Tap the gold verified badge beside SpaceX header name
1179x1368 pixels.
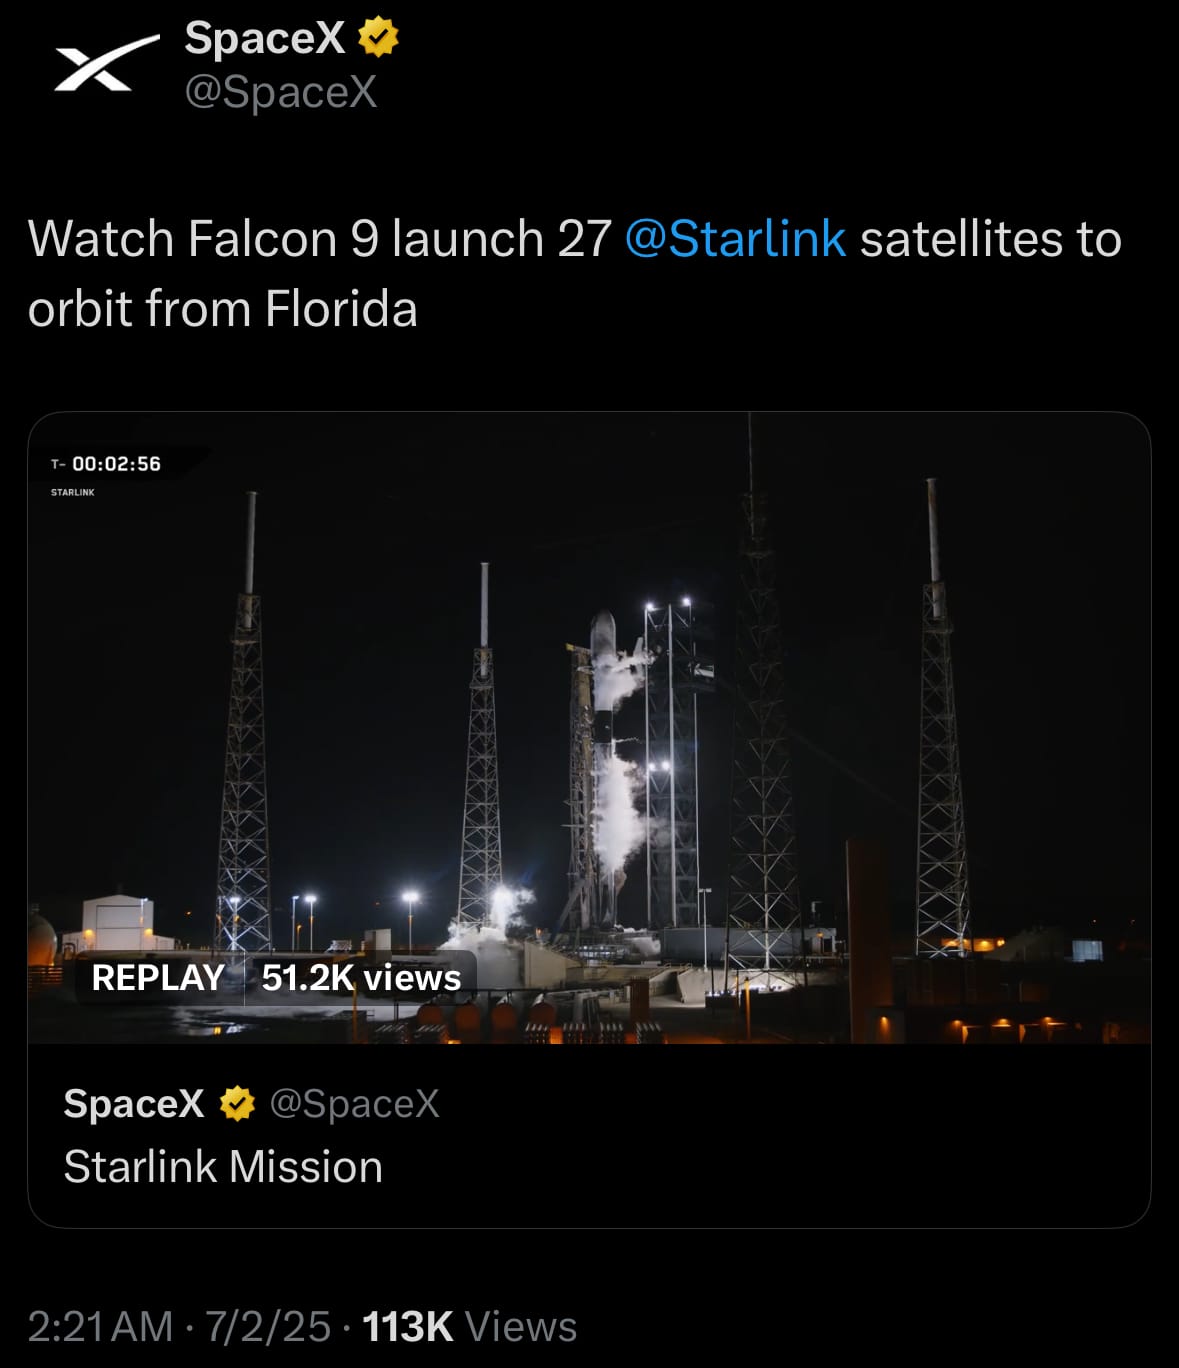tap(378, 38)
